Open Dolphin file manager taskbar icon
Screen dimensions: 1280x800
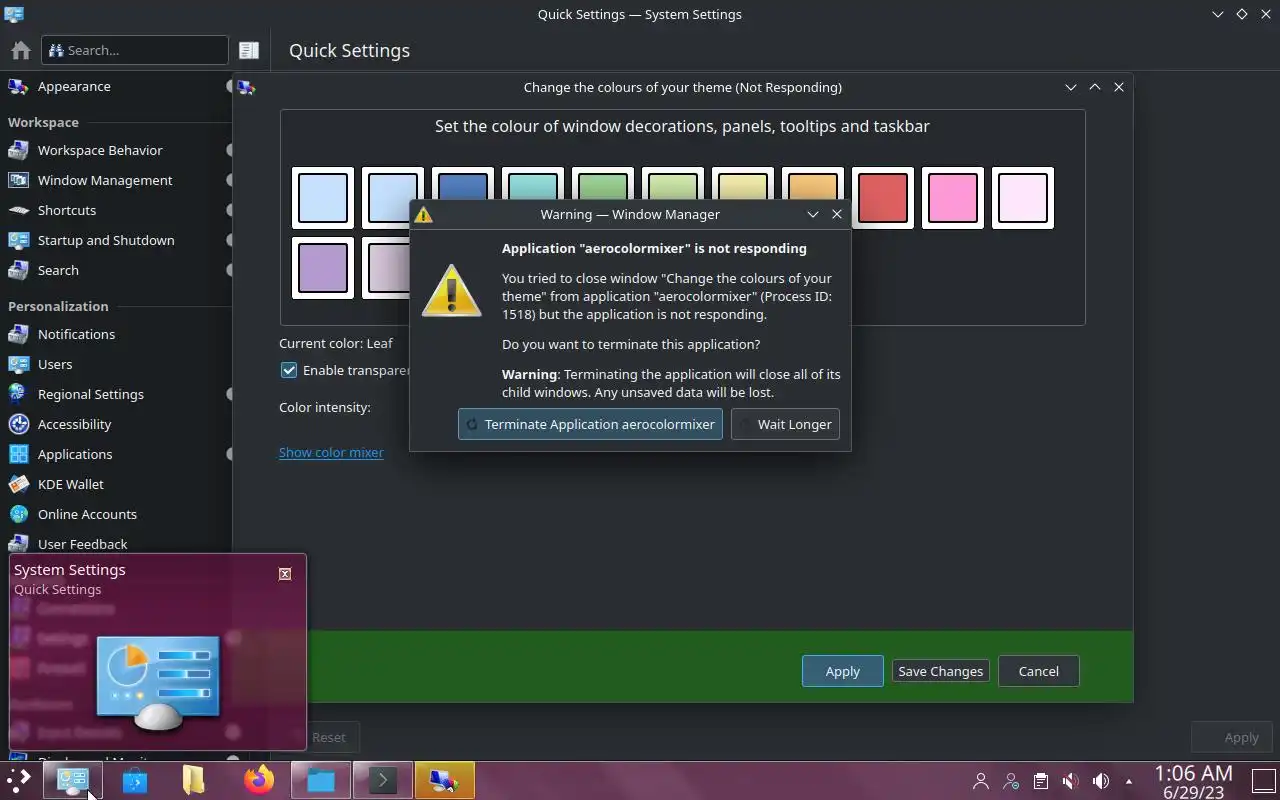(x=321, y=780)
